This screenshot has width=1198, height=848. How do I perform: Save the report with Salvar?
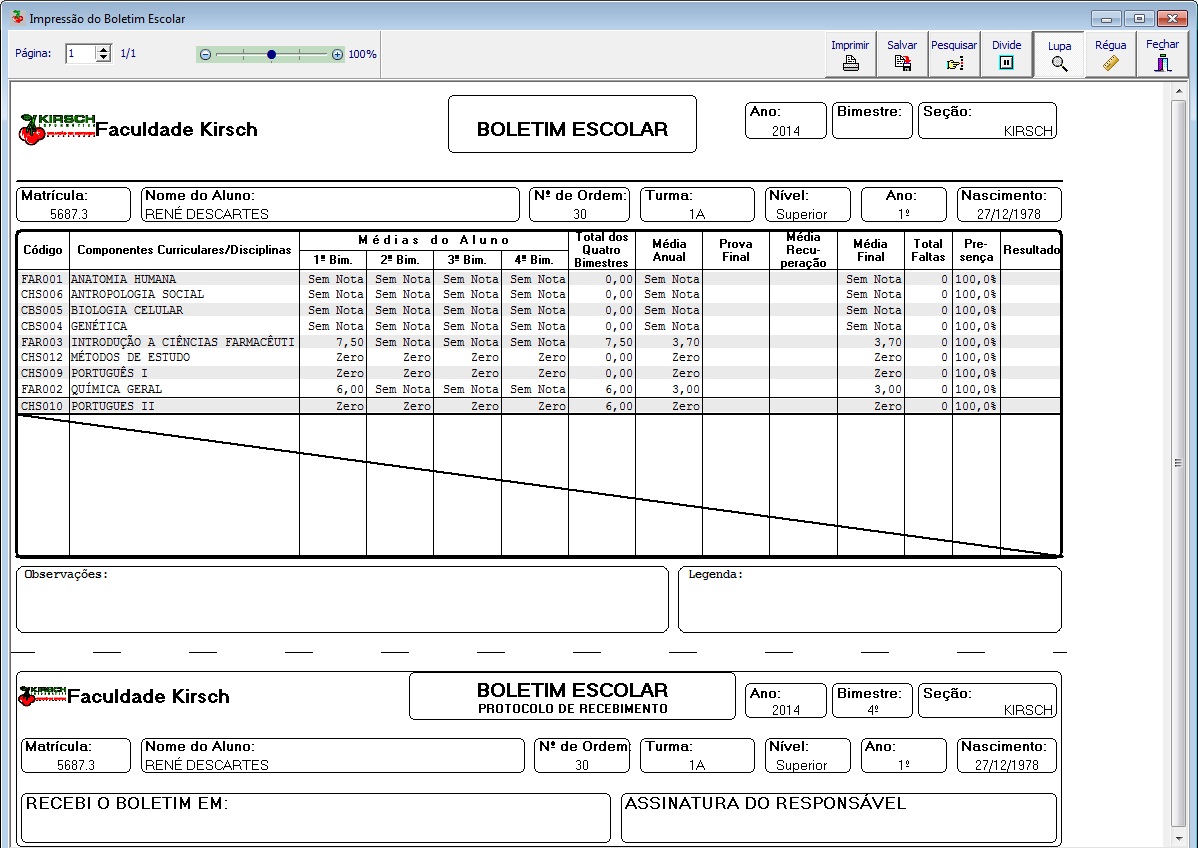[x=902, y=54]
